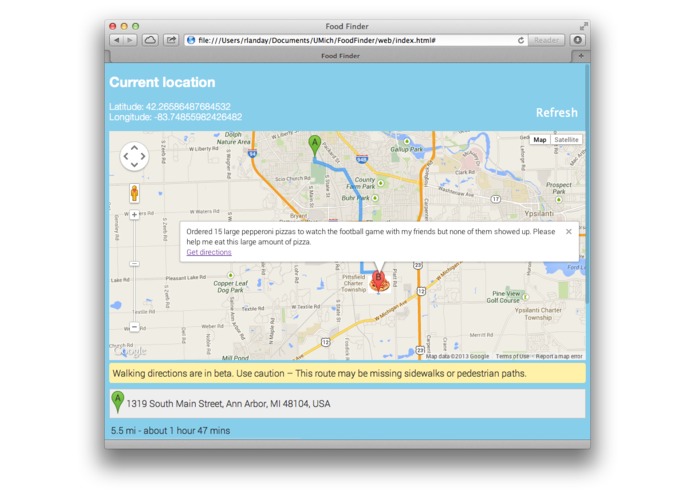The width and height of the screenshot is (695, 494).
Task: Click the green marker A on map
Action: pos(314,146)
